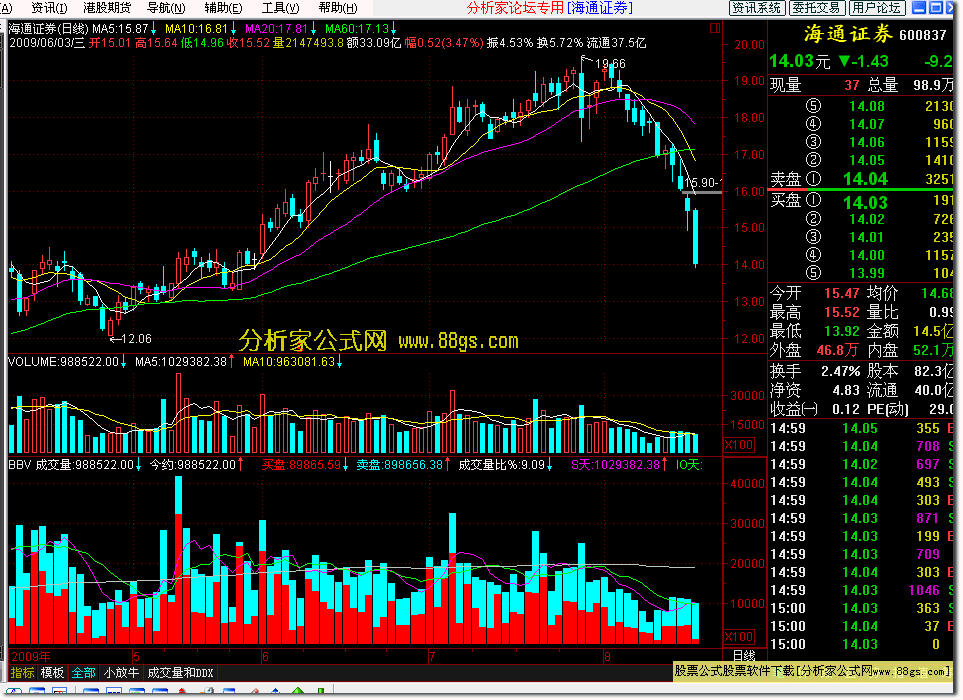The image size is (963, 700).
Task: Select the 指标 tab
Action: (22, 673)
